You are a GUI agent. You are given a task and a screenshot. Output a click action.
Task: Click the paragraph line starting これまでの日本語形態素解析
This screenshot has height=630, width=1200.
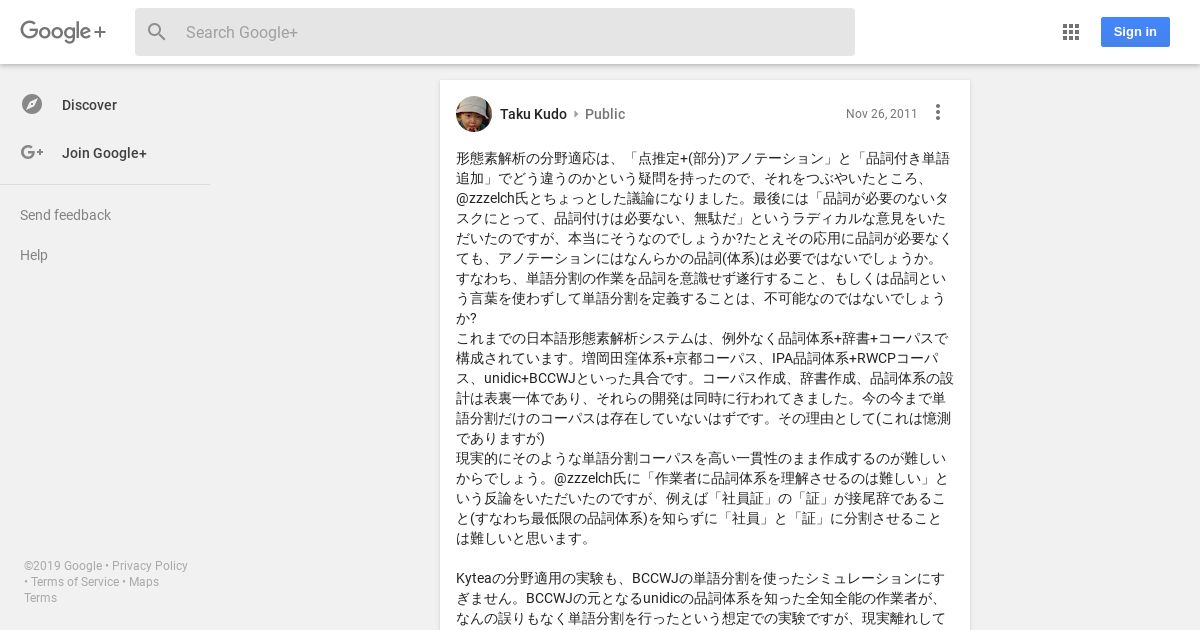click(x=702, y=338)
